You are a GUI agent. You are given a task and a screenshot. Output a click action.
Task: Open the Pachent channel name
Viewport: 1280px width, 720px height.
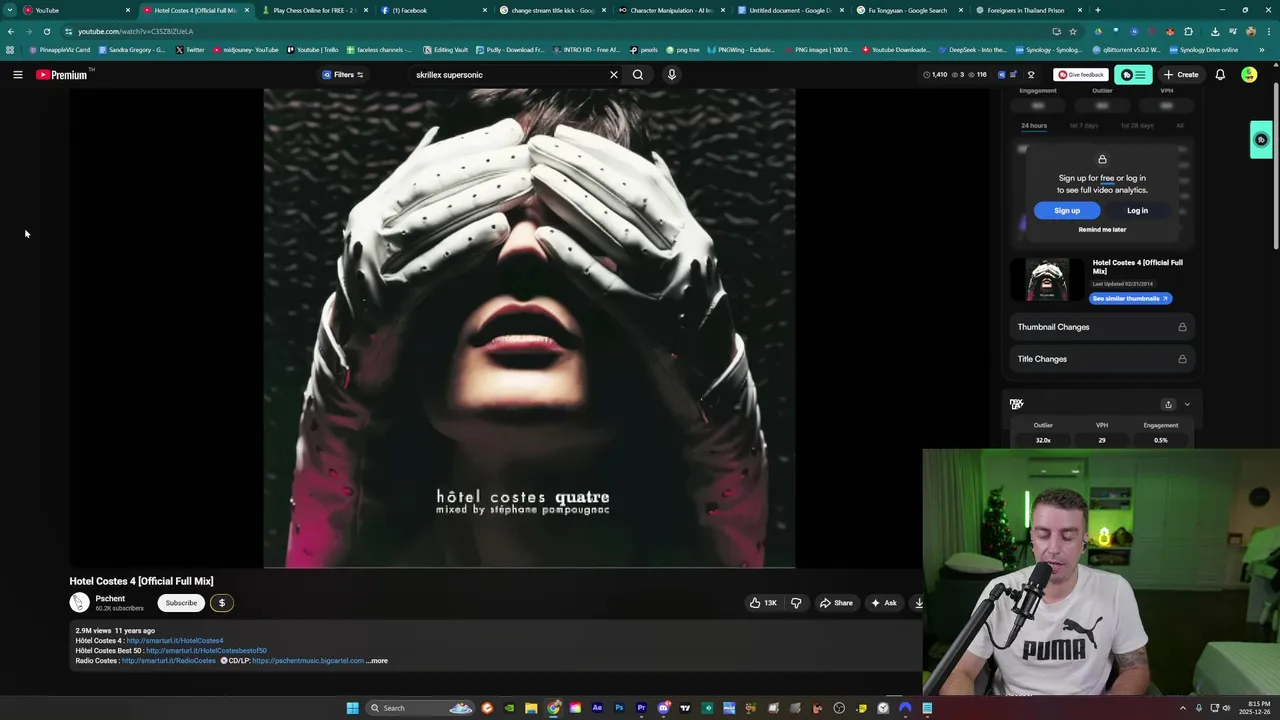pos(110,599)
